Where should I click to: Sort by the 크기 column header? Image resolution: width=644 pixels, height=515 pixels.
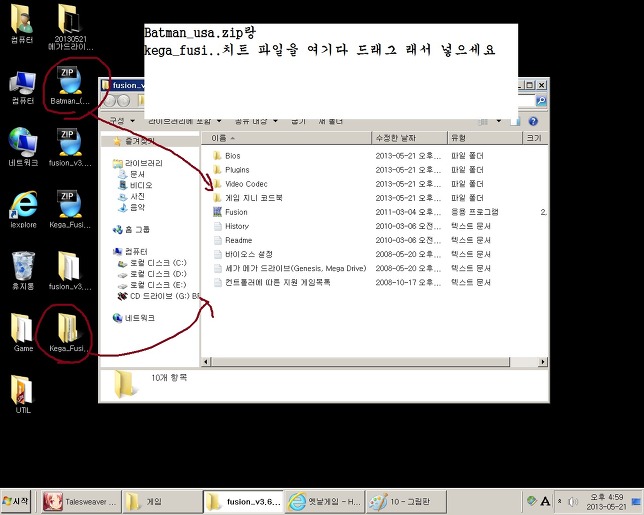point(535,138)
